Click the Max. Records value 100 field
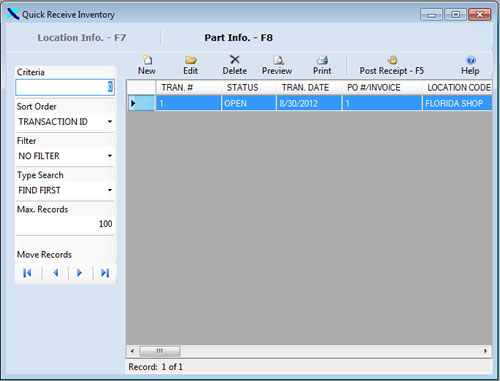Screen dimensions: 500x381 (x=65, y=224)
